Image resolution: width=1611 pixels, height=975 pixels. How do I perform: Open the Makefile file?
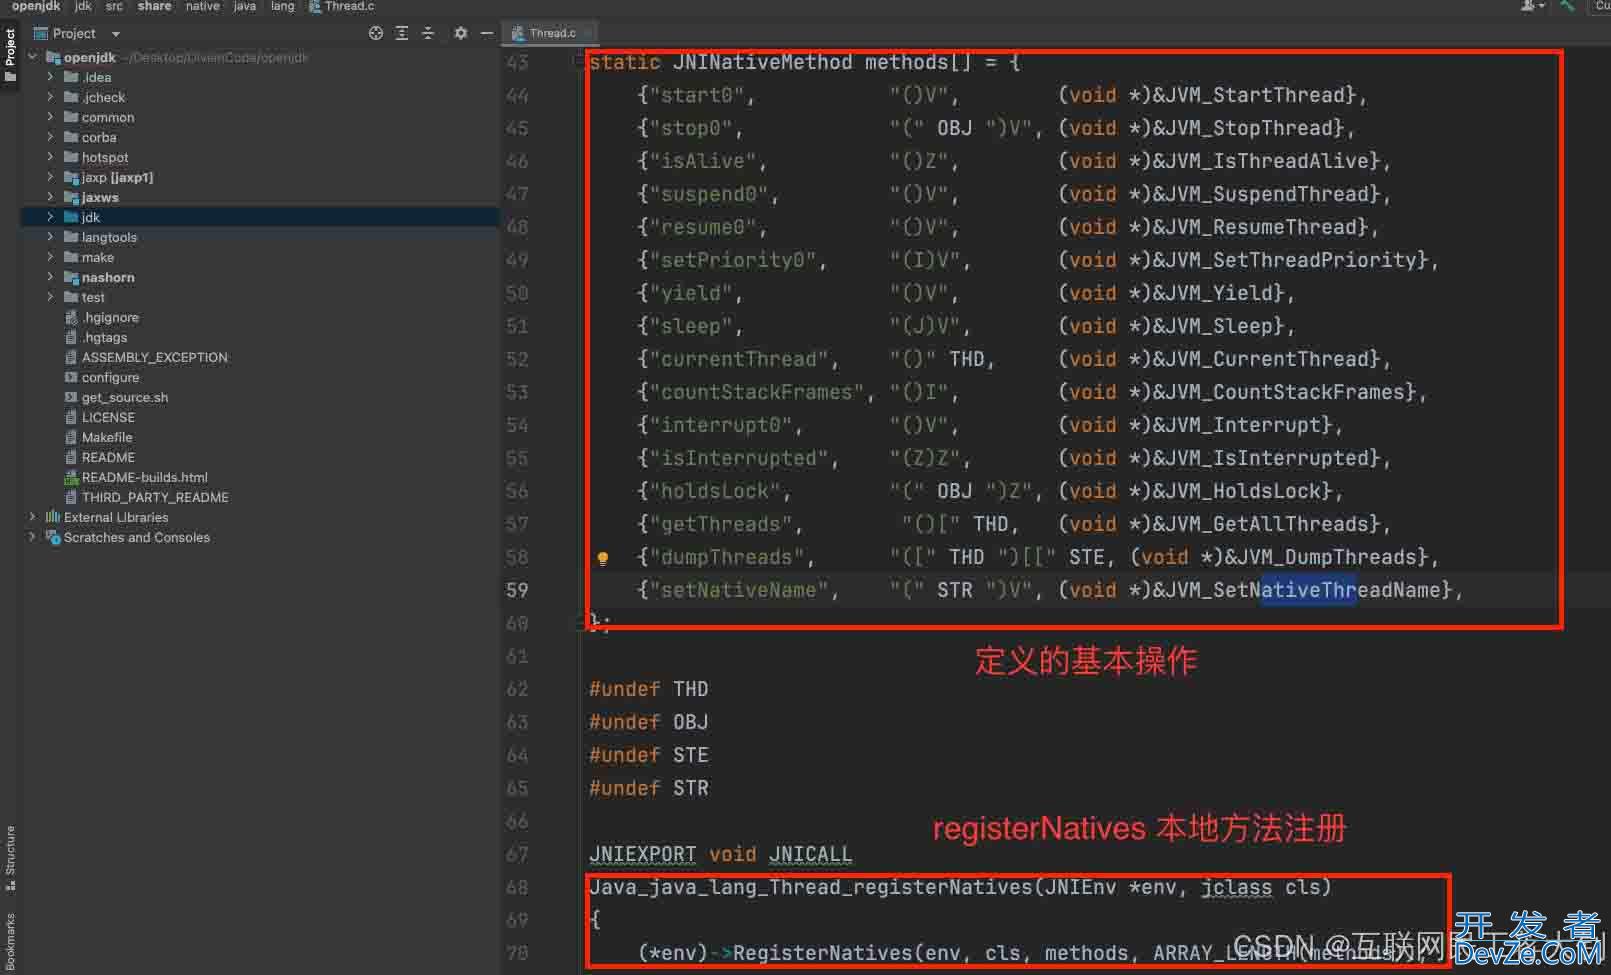(107, 437)
